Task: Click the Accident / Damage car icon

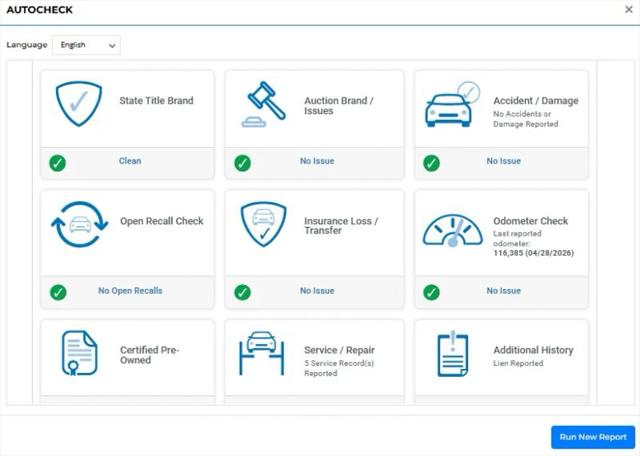Action: pyautogui.click(x=452, y=105)
